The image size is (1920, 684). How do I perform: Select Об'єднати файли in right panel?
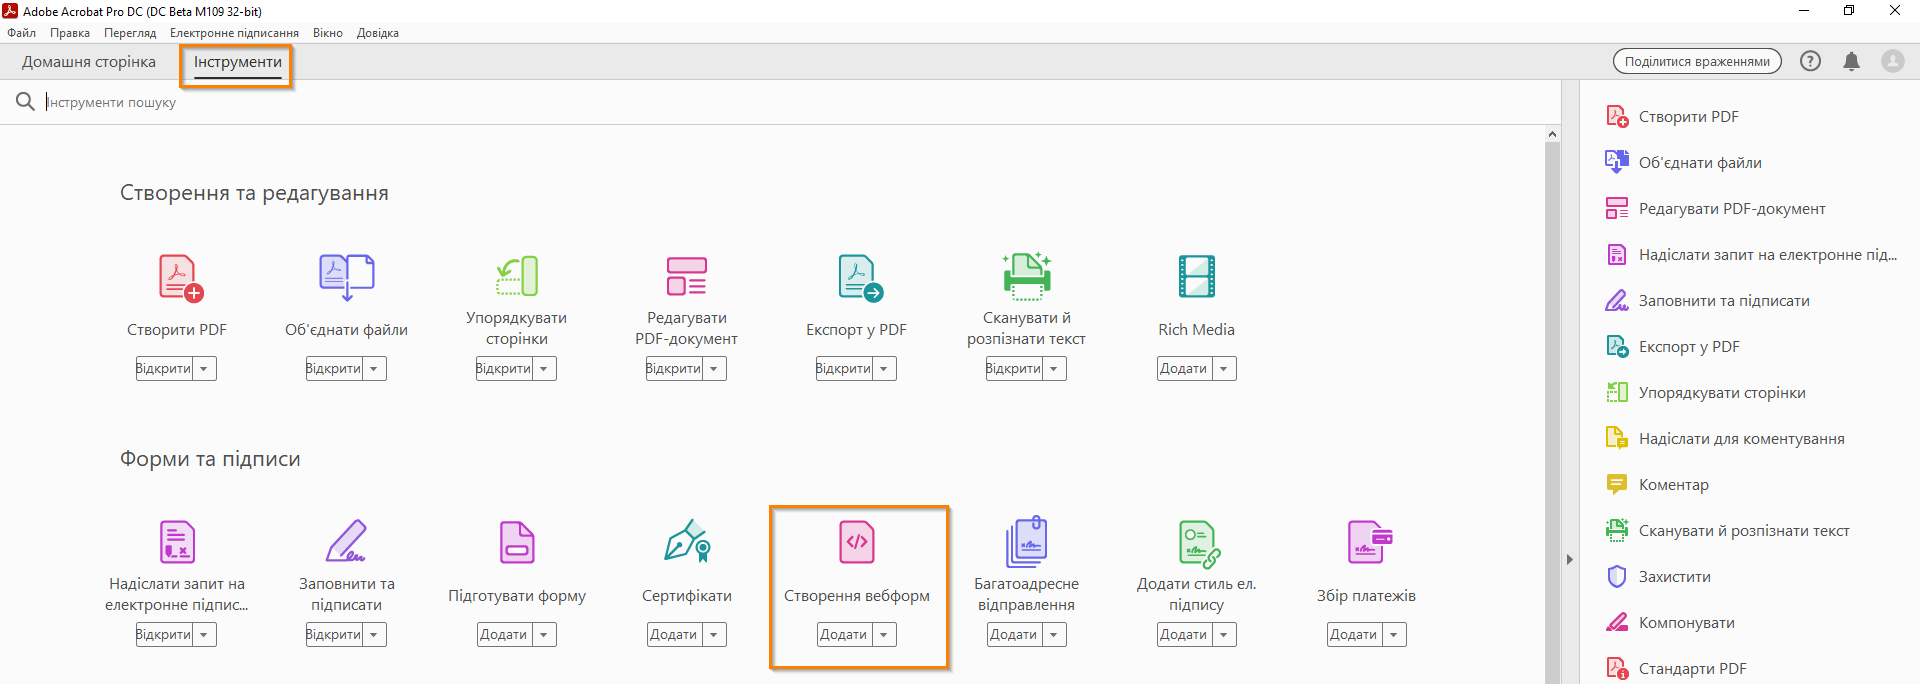[x=1683, y=162]
